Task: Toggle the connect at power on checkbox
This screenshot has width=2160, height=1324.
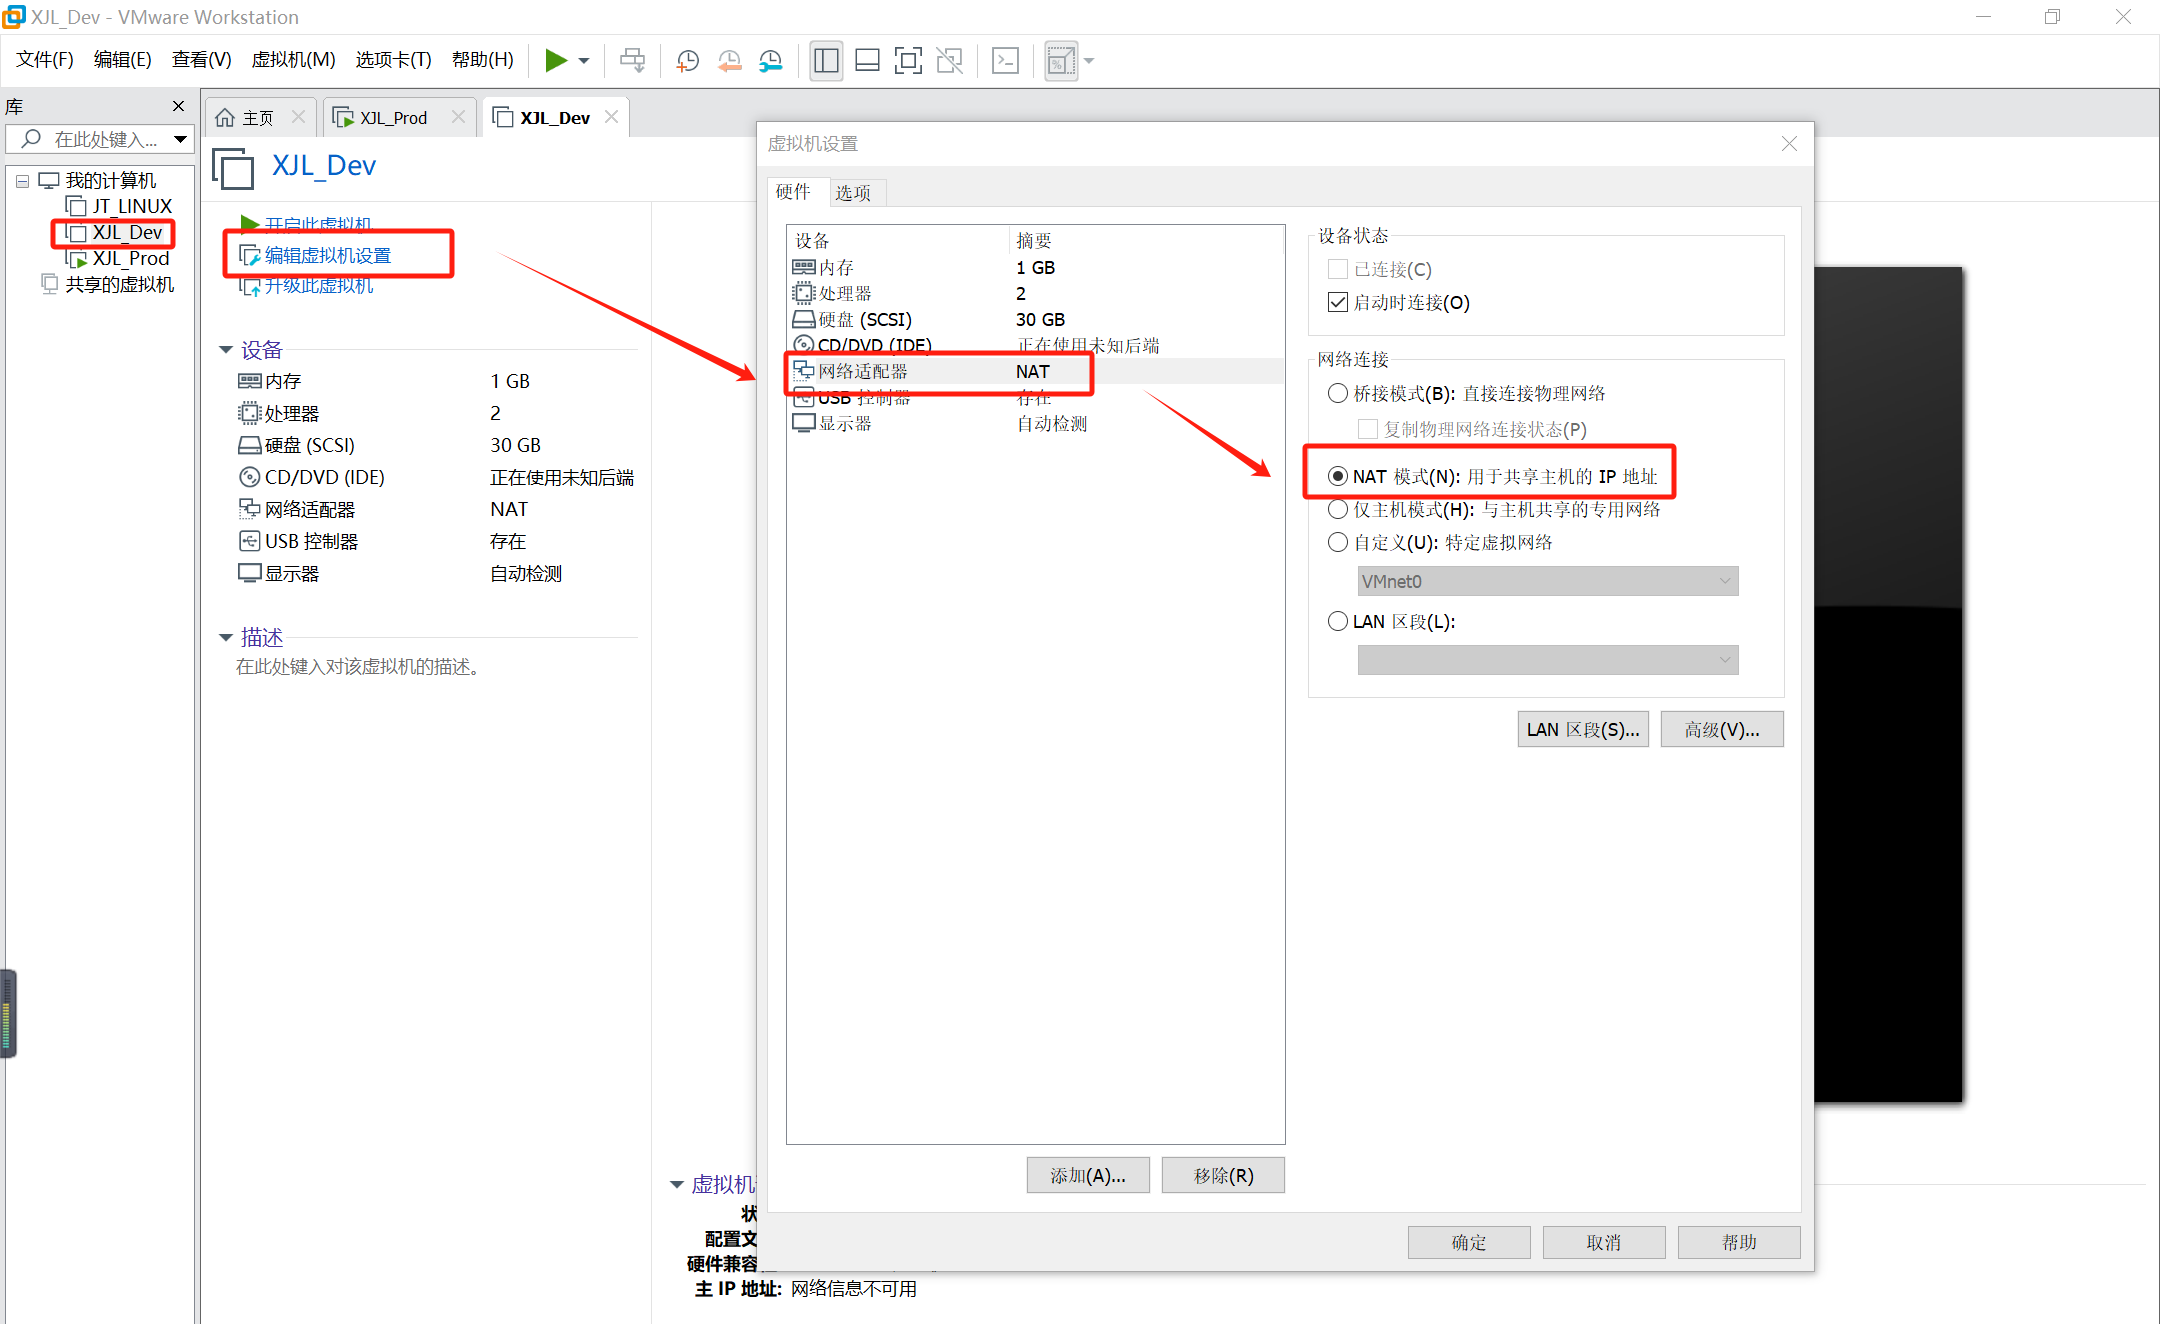Action: (1337, 302)
